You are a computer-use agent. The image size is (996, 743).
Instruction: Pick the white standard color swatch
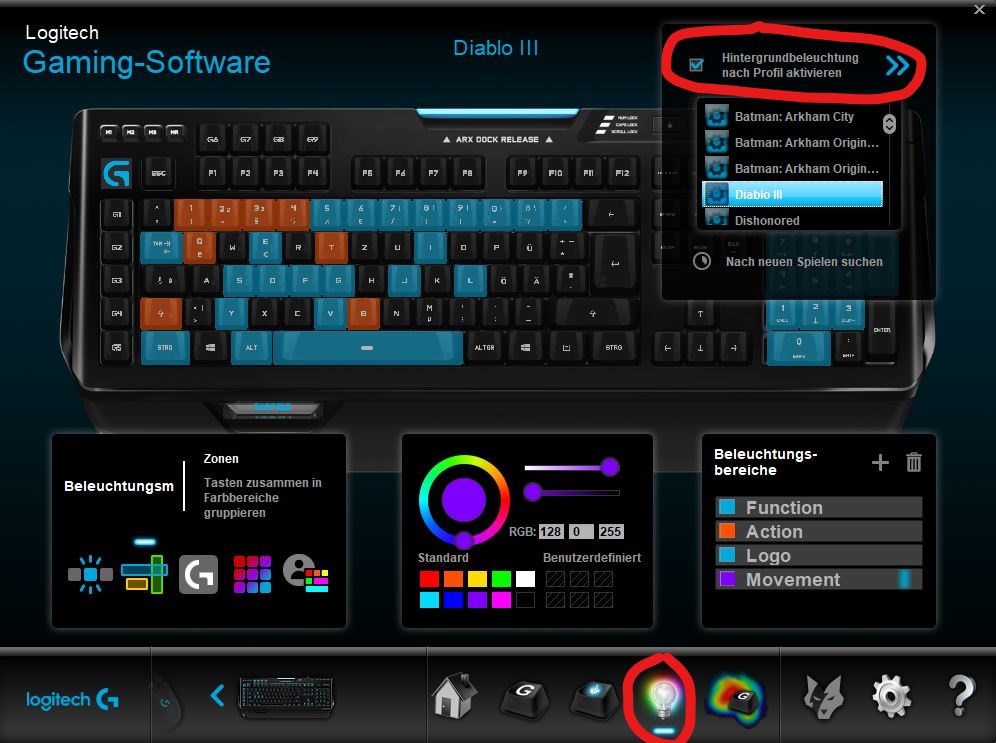pos(525,579)
